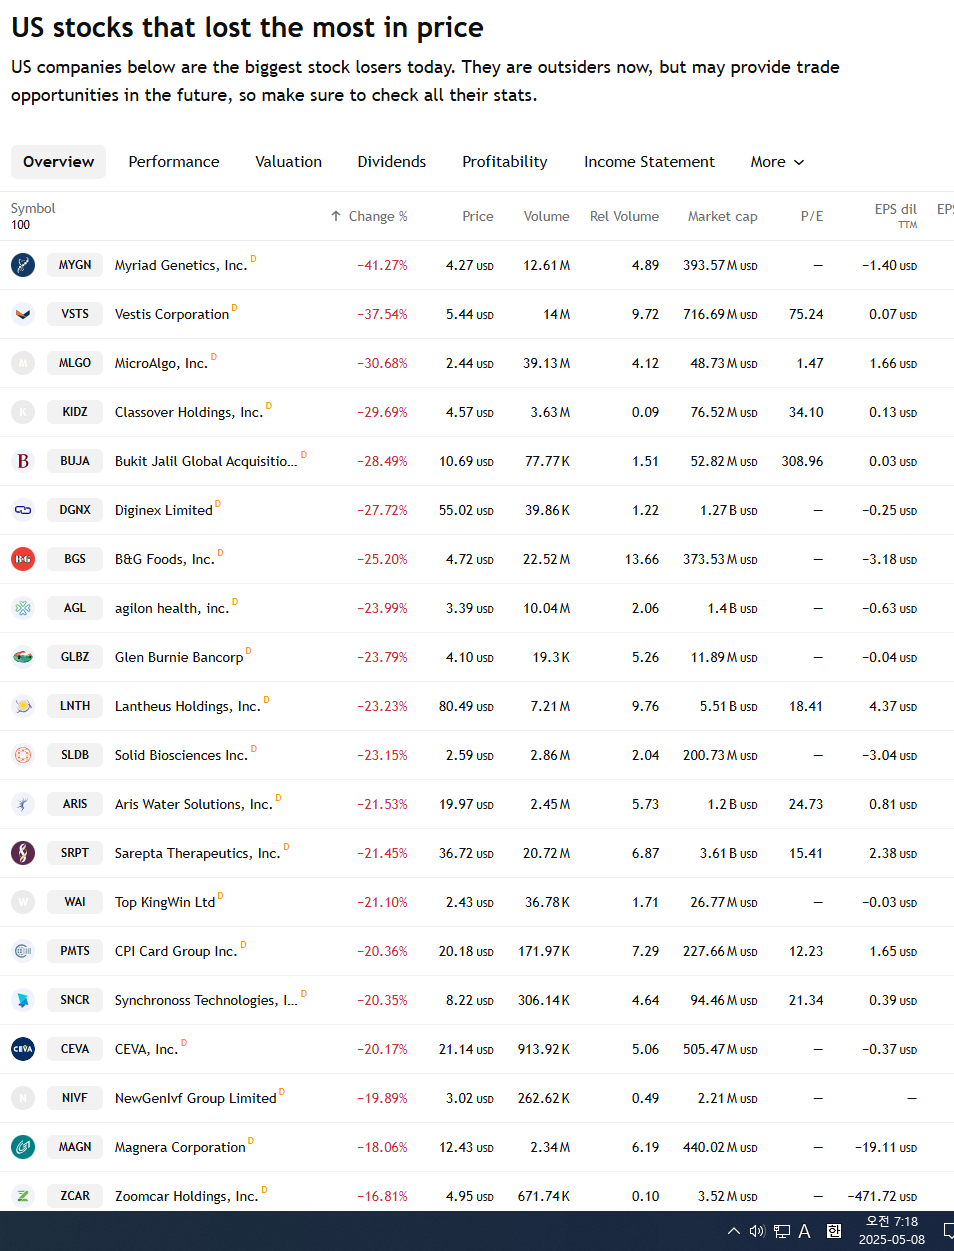
Task: Click the Aris Water Solutions logo icon
Action: click(x=23, y=804)
